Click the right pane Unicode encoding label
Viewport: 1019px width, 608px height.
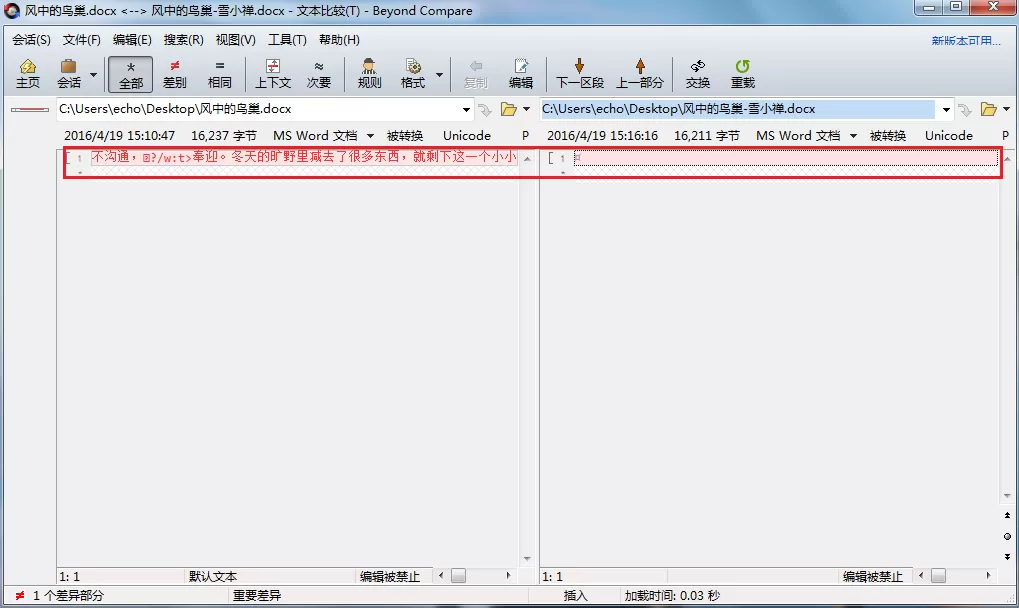tap(949, 136)
